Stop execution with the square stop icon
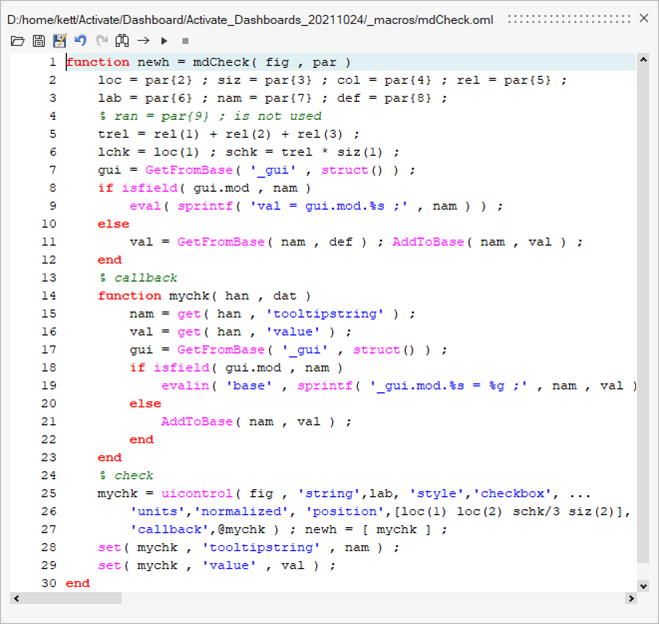659x624 pixels. (x=184, y=41)
